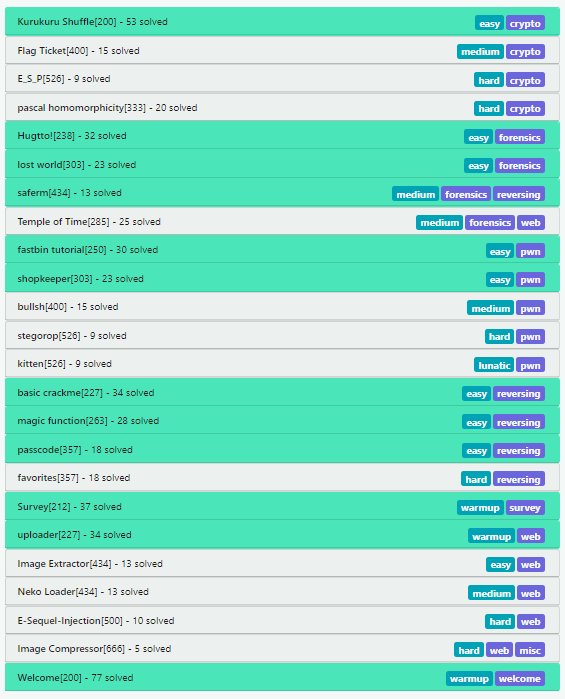This screenshot has height=699, width=565.
Task: Click the forensics tag on Hugtto!
Action: pyautogui.click(x=520, y=137)
